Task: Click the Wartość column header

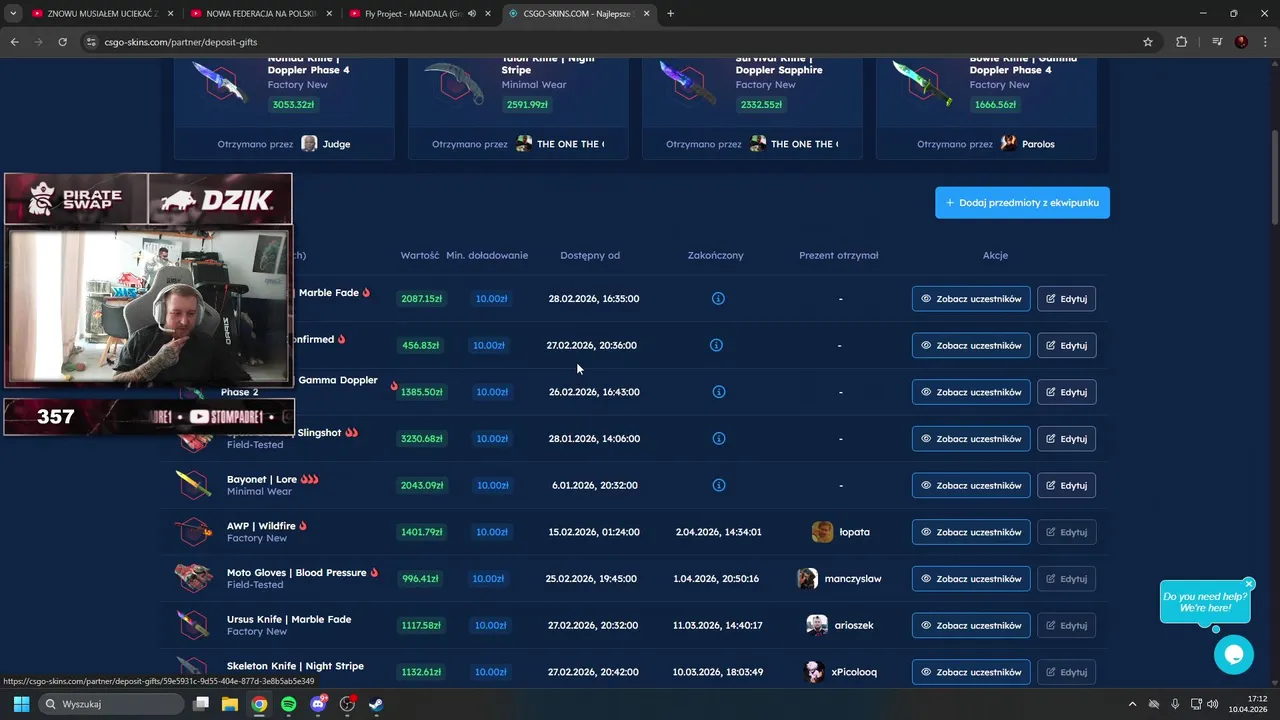Action: 420,255
